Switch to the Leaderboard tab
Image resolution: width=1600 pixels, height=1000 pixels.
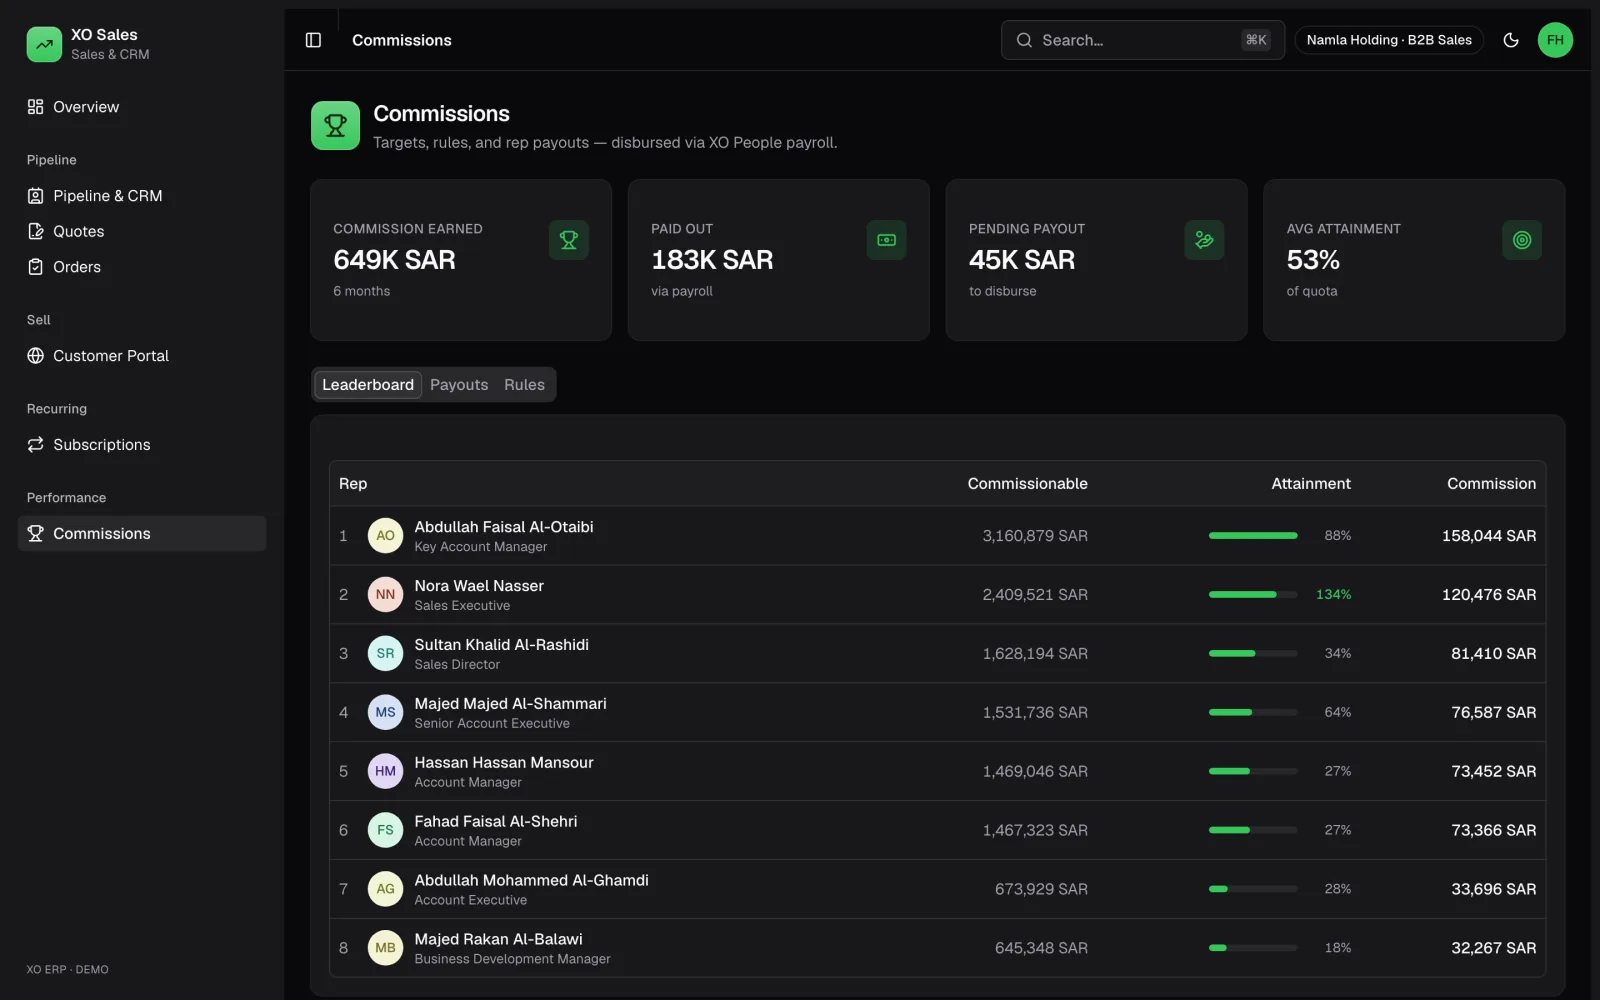click(368, 385)
